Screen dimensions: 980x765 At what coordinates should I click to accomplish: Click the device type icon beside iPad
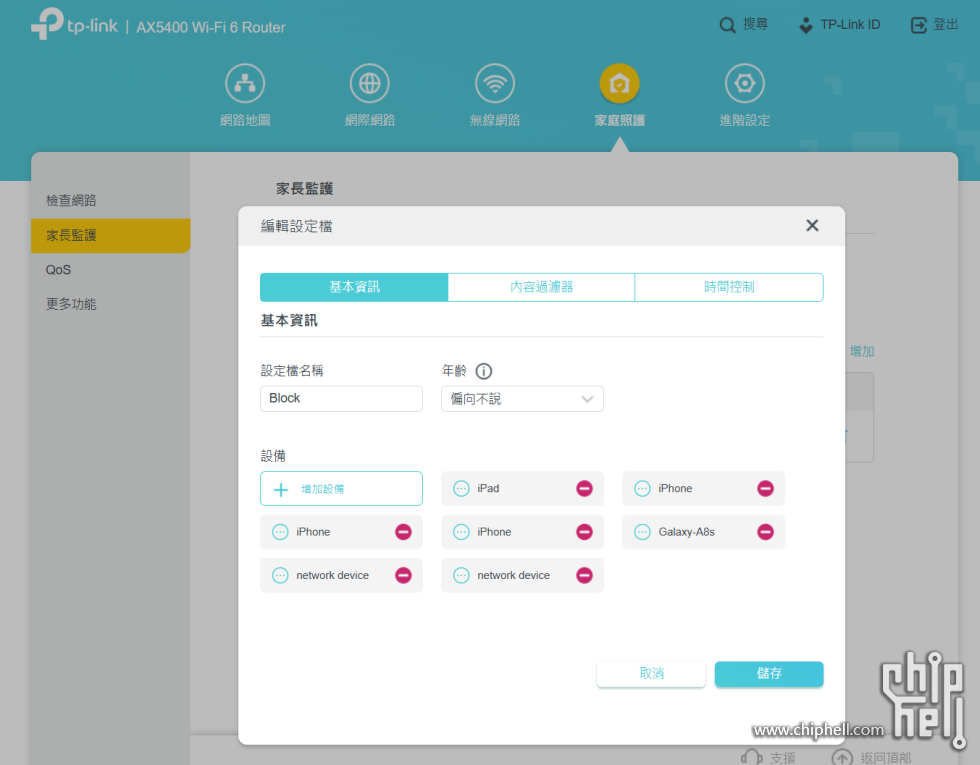click(x=461, y=489)
